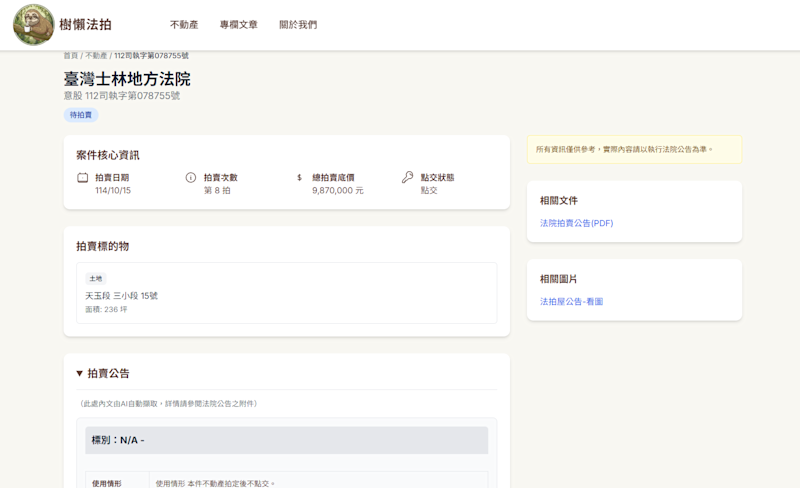Click the 使用情形 table row label
The height and width of the screenshot is (488, 800).
point(107,483)
